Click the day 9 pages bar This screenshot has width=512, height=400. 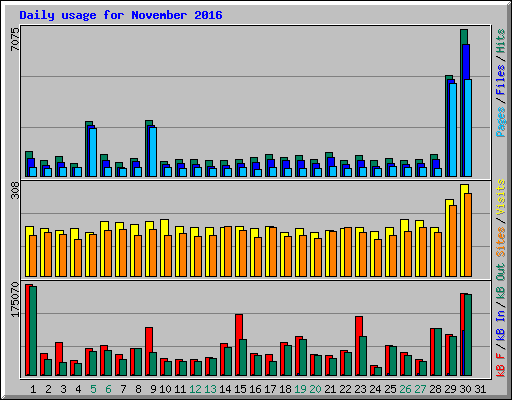click(x=153, y=152)
